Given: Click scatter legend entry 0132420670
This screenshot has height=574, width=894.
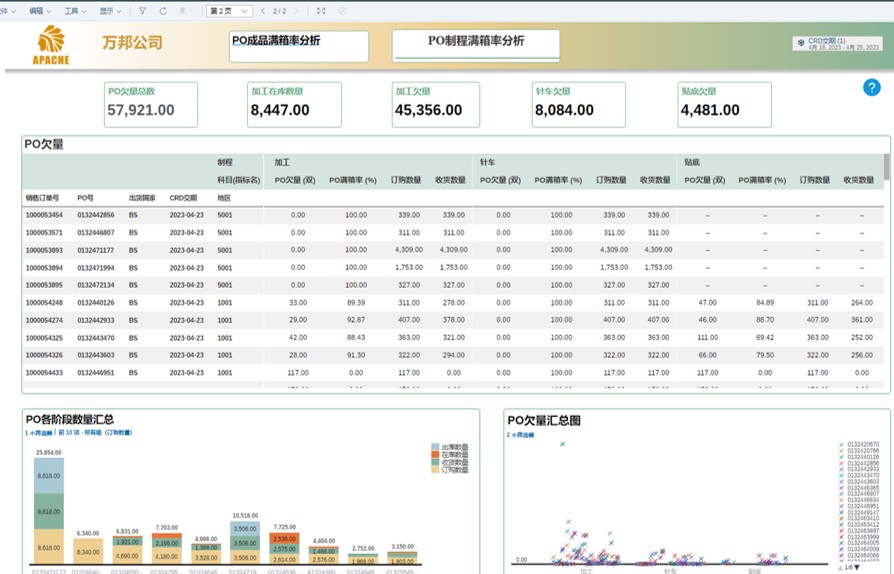Looking at the screenshot, I should point(859,445).
